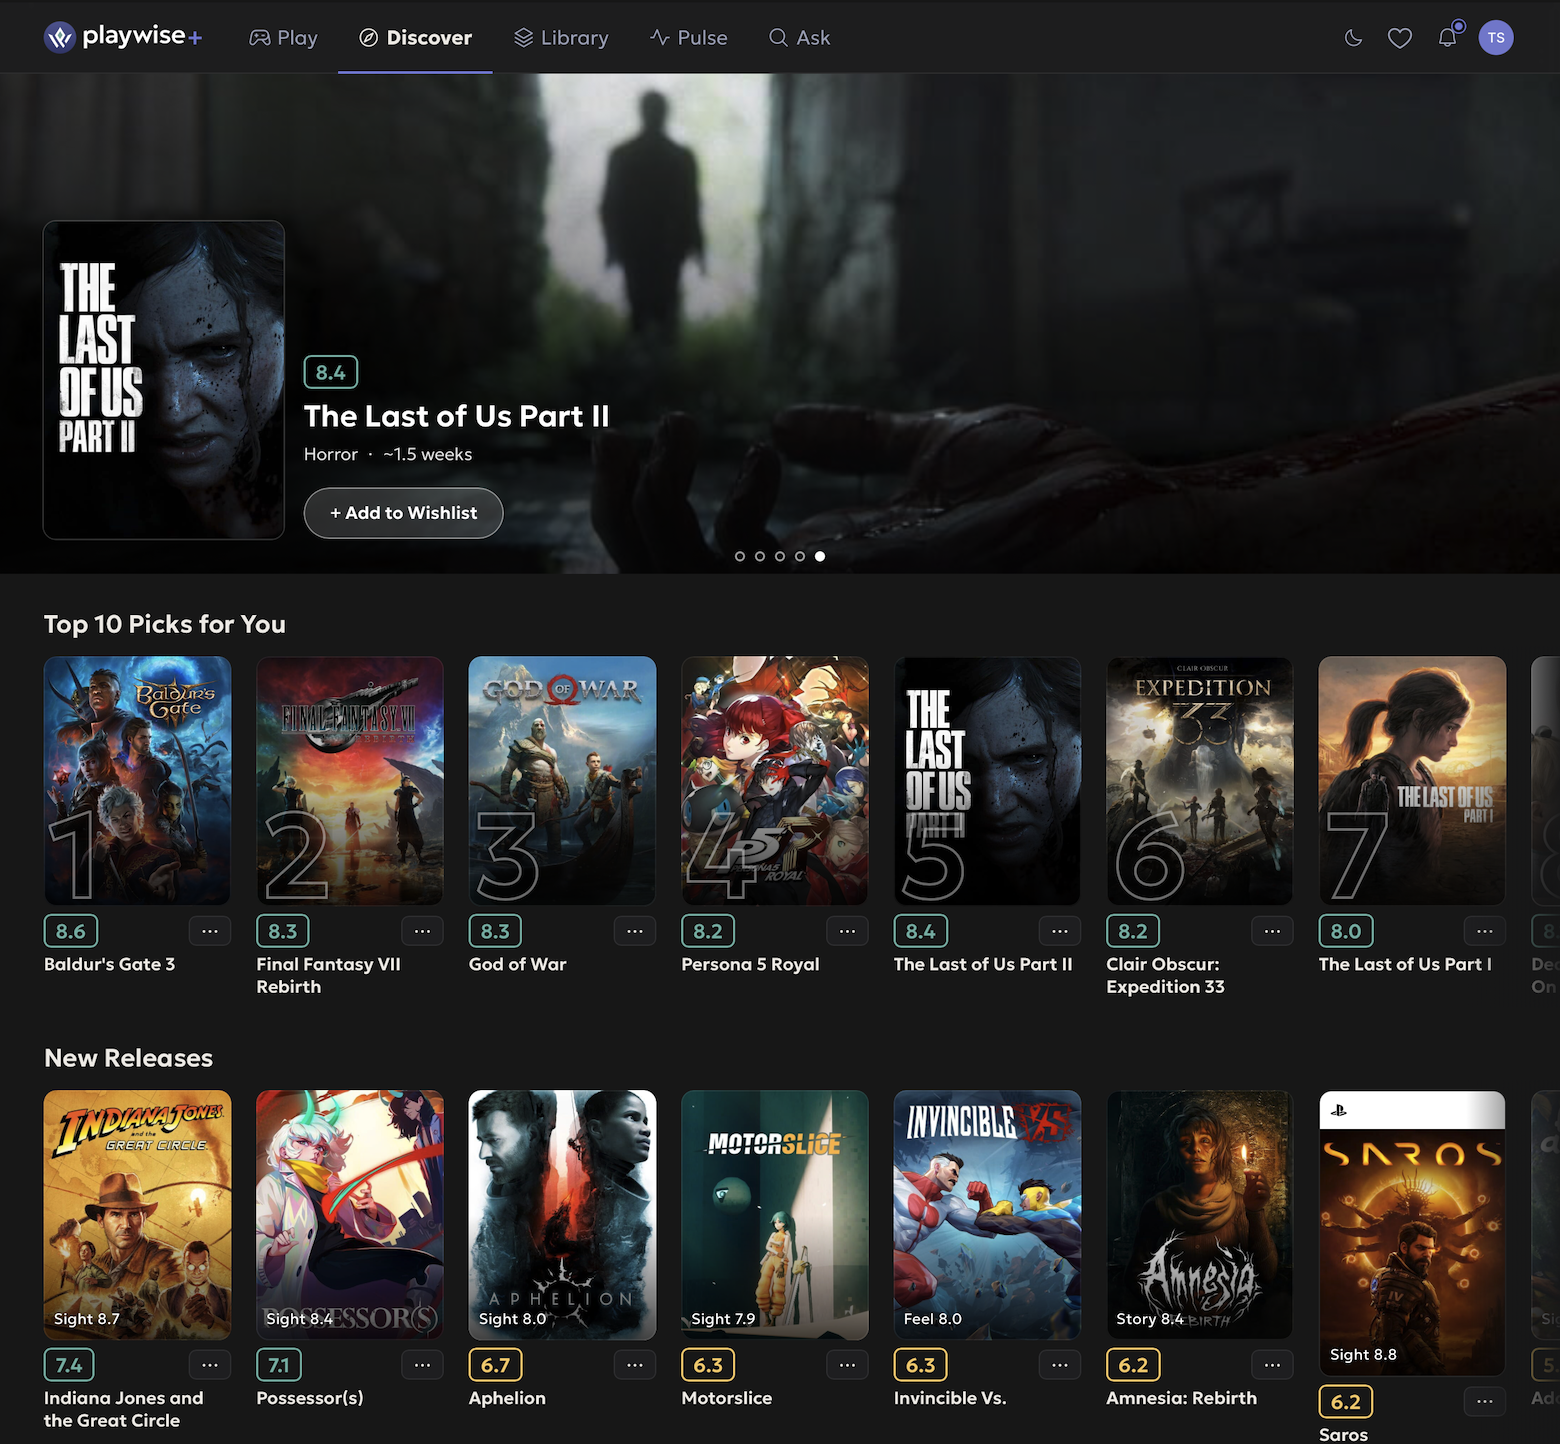Open more options for Motorslice

coord(848,1365)
